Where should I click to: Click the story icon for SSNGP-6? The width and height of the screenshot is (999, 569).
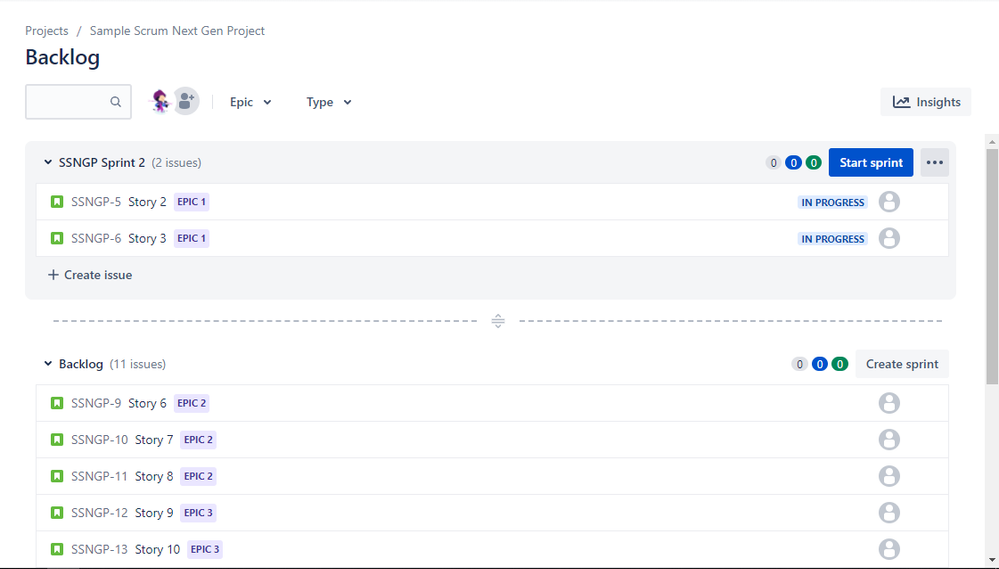pos(57,238)
